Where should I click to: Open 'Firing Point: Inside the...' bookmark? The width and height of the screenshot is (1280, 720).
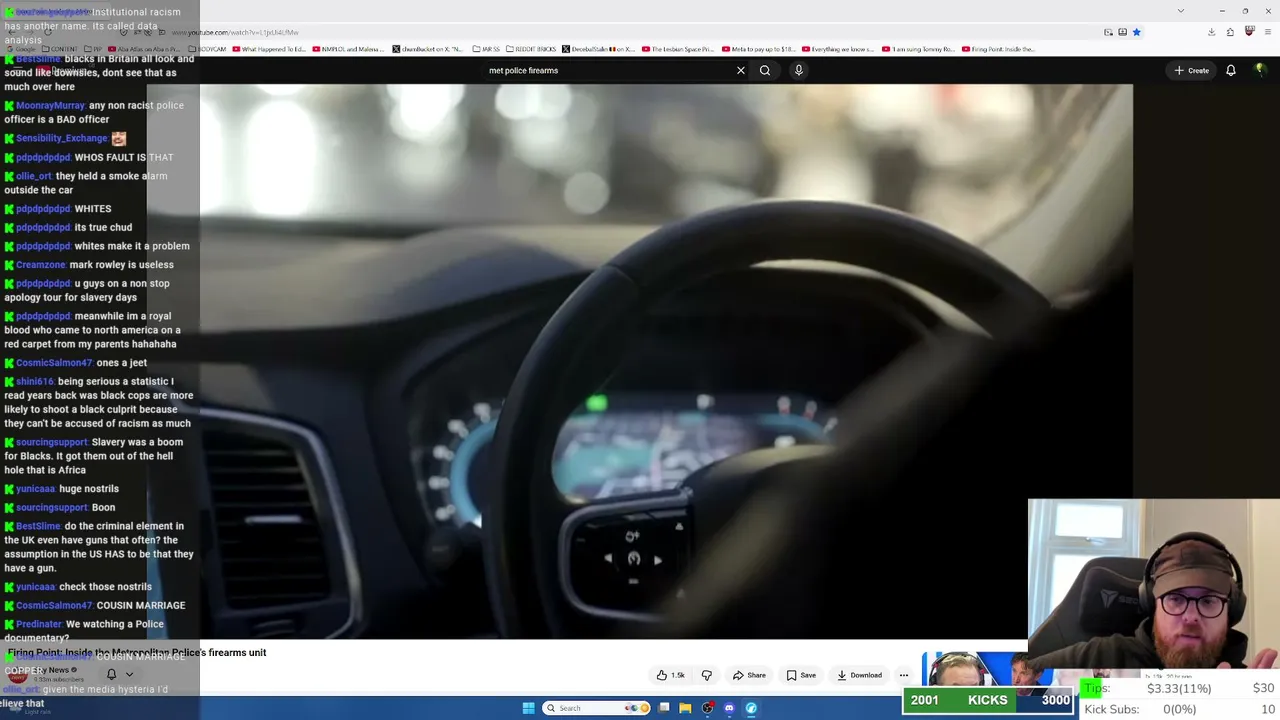pyautogui.click(x=998, y=49)
